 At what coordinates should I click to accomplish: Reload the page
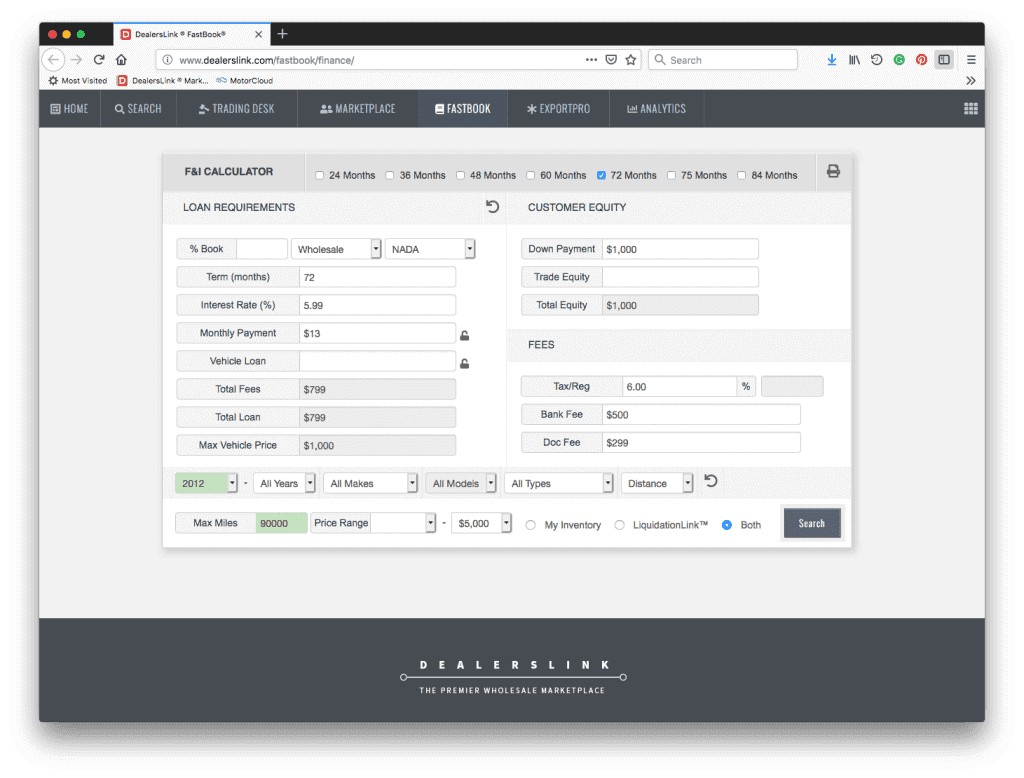click(x=99, y=59)
